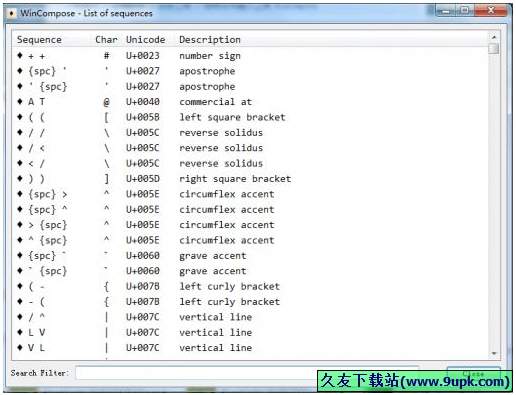Select the 'commercial at' row

coord(250,102)
